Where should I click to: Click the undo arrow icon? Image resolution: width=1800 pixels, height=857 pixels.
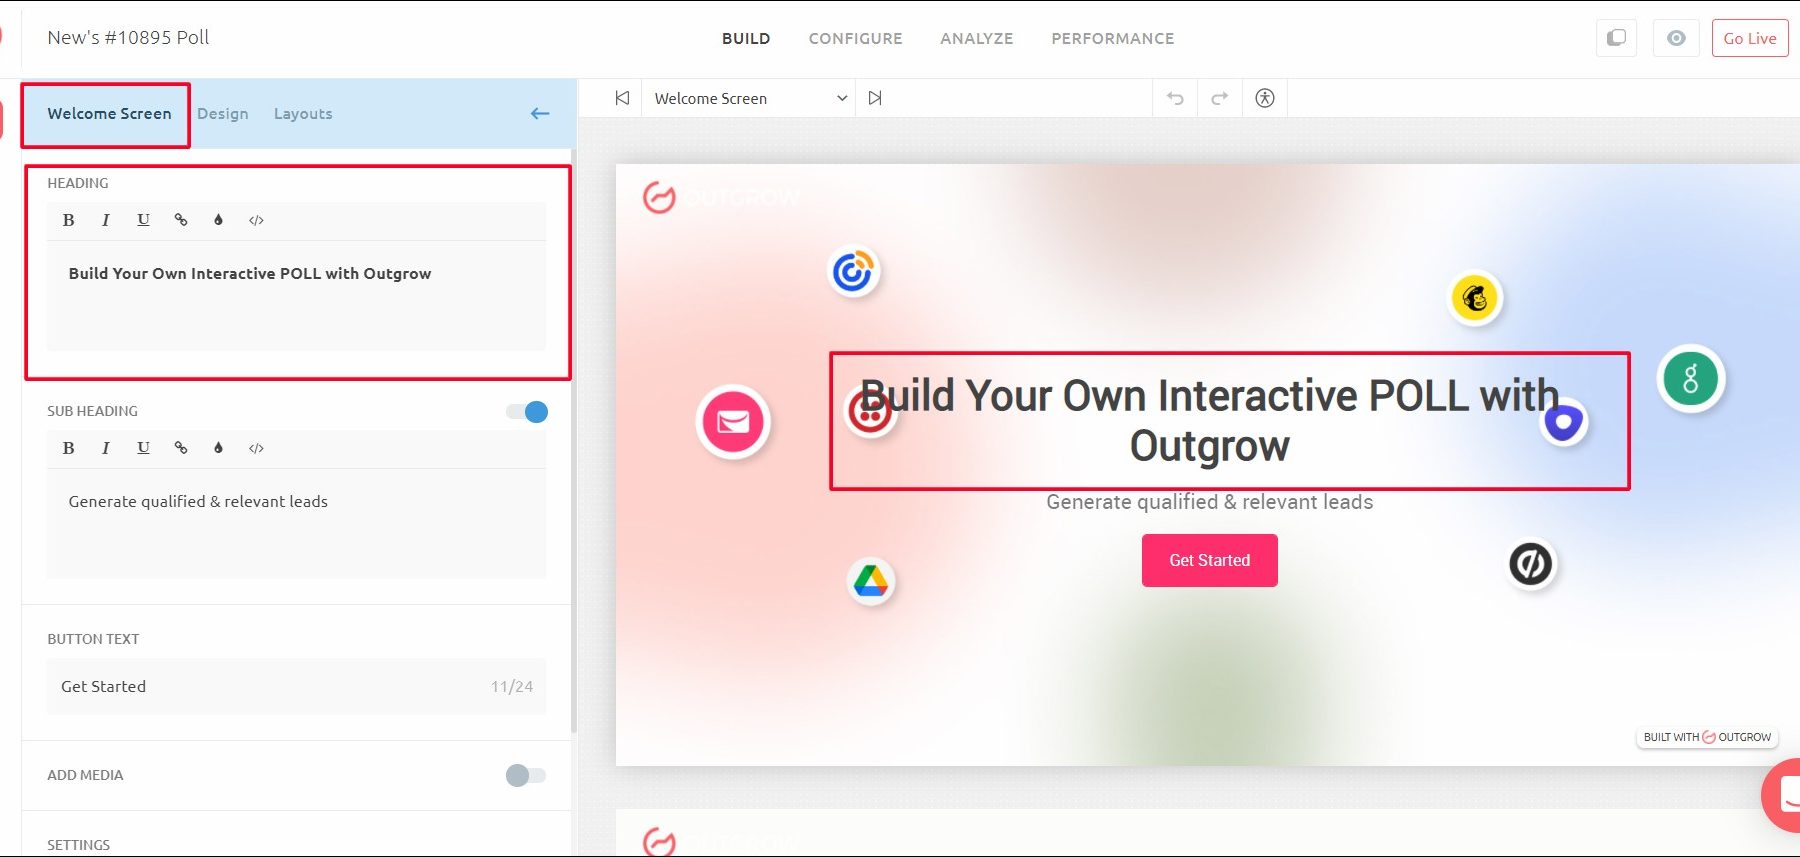[1175, 98]
